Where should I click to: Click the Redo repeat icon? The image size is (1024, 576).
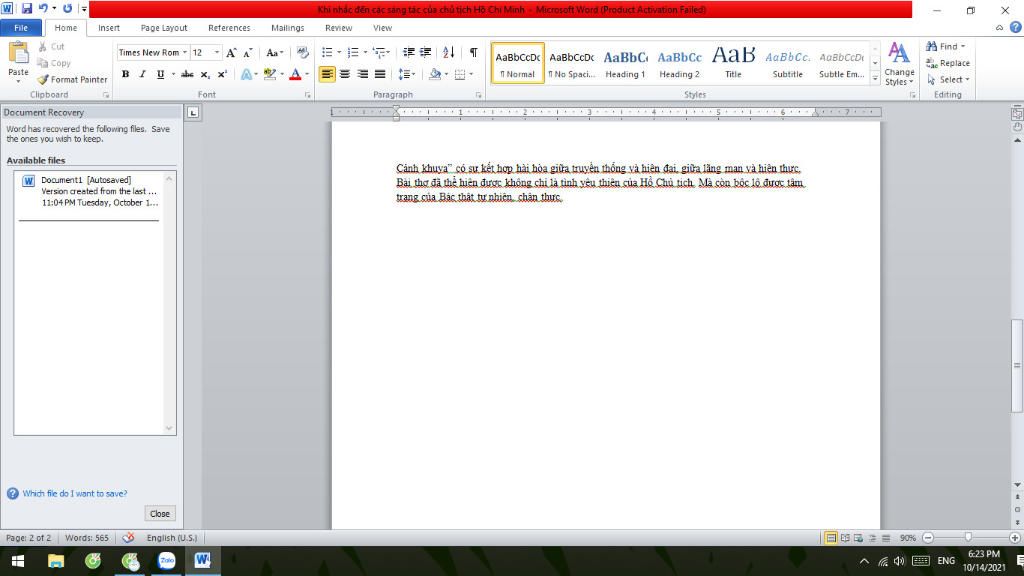[x=67, y=9]
